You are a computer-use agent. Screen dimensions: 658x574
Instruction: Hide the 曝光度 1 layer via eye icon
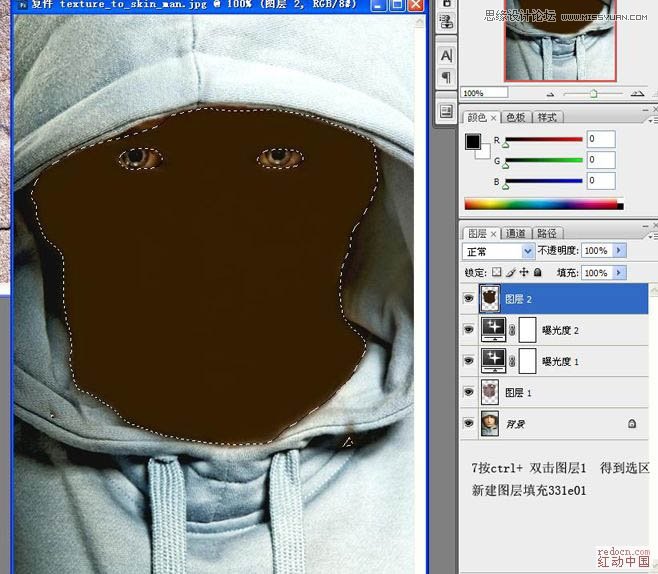(x=468, y=360)
